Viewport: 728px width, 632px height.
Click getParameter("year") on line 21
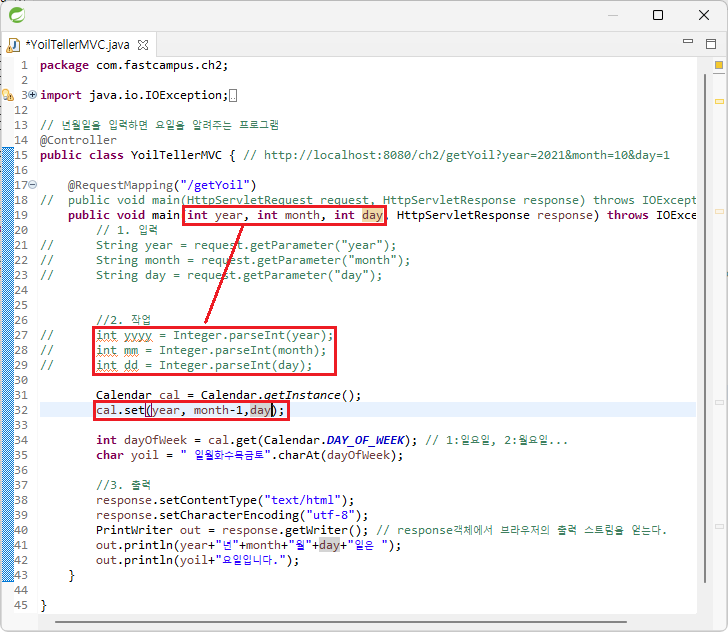[x=318, y=245]
